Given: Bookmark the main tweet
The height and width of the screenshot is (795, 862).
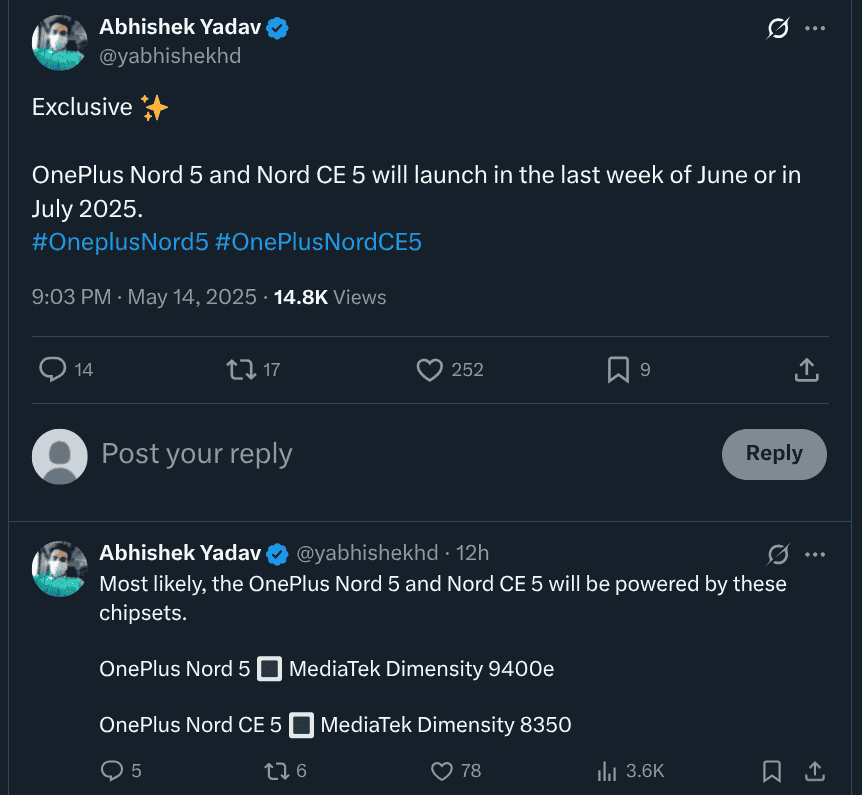Looking at the screenshot, I should [617, 370].
